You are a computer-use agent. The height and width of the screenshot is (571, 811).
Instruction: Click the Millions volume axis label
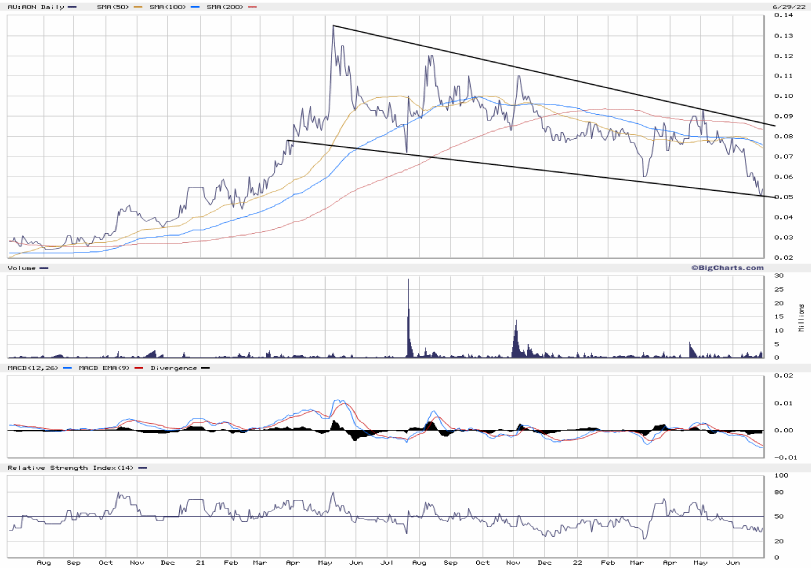point(800,318)
